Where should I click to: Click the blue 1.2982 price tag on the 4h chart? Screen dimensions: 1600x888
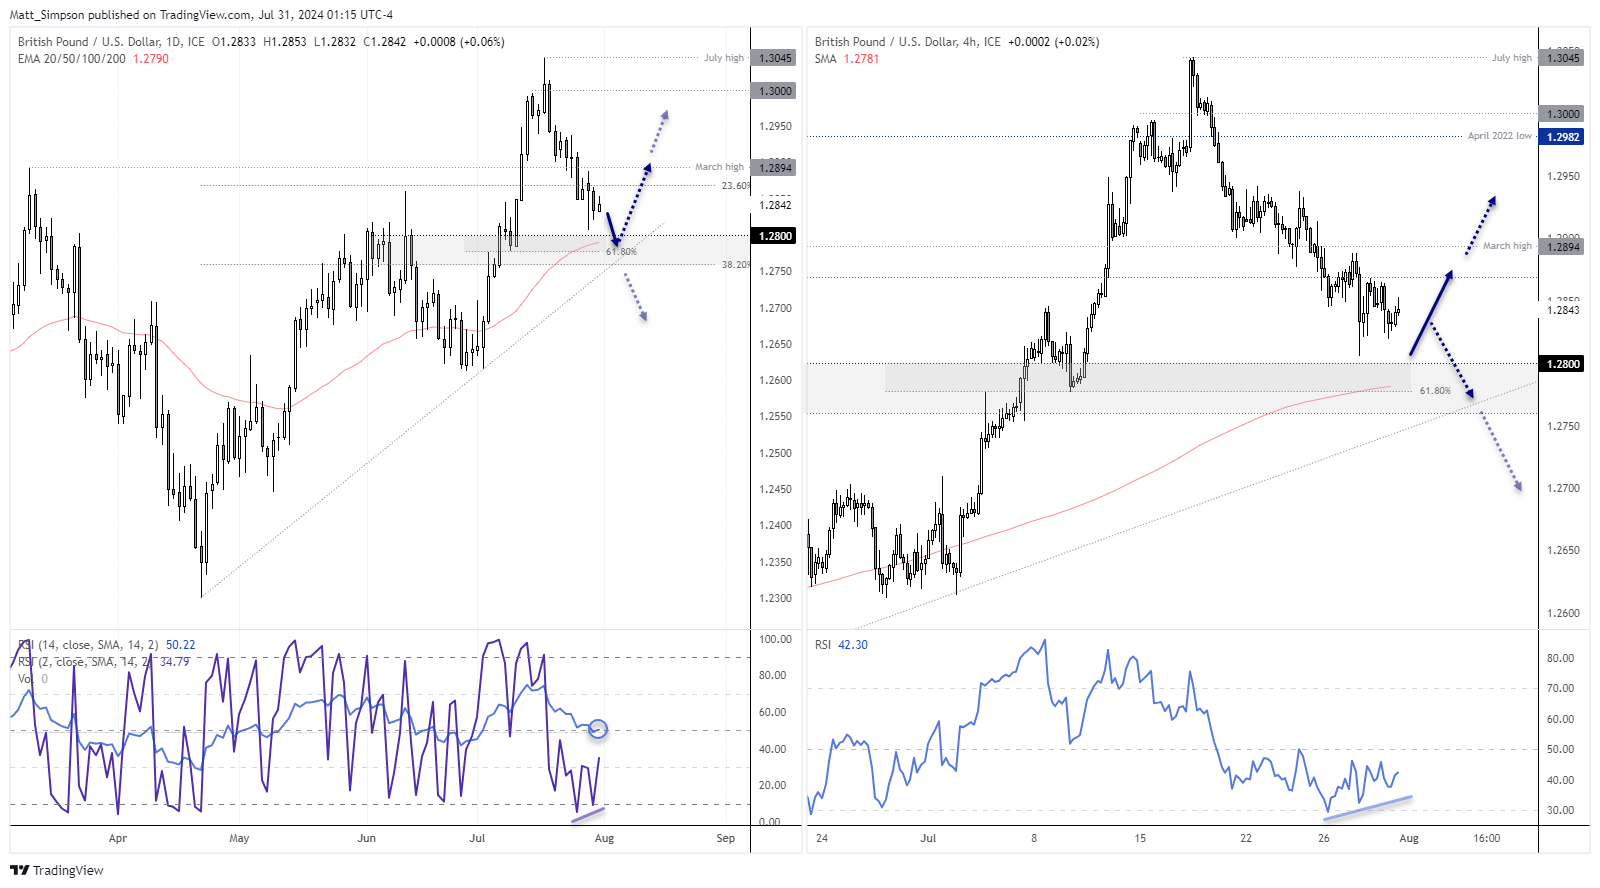[x=1563, y=137]
